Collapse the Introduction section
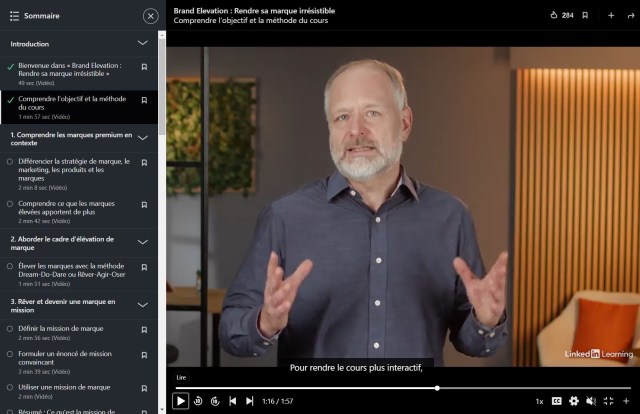 point(143,44)
